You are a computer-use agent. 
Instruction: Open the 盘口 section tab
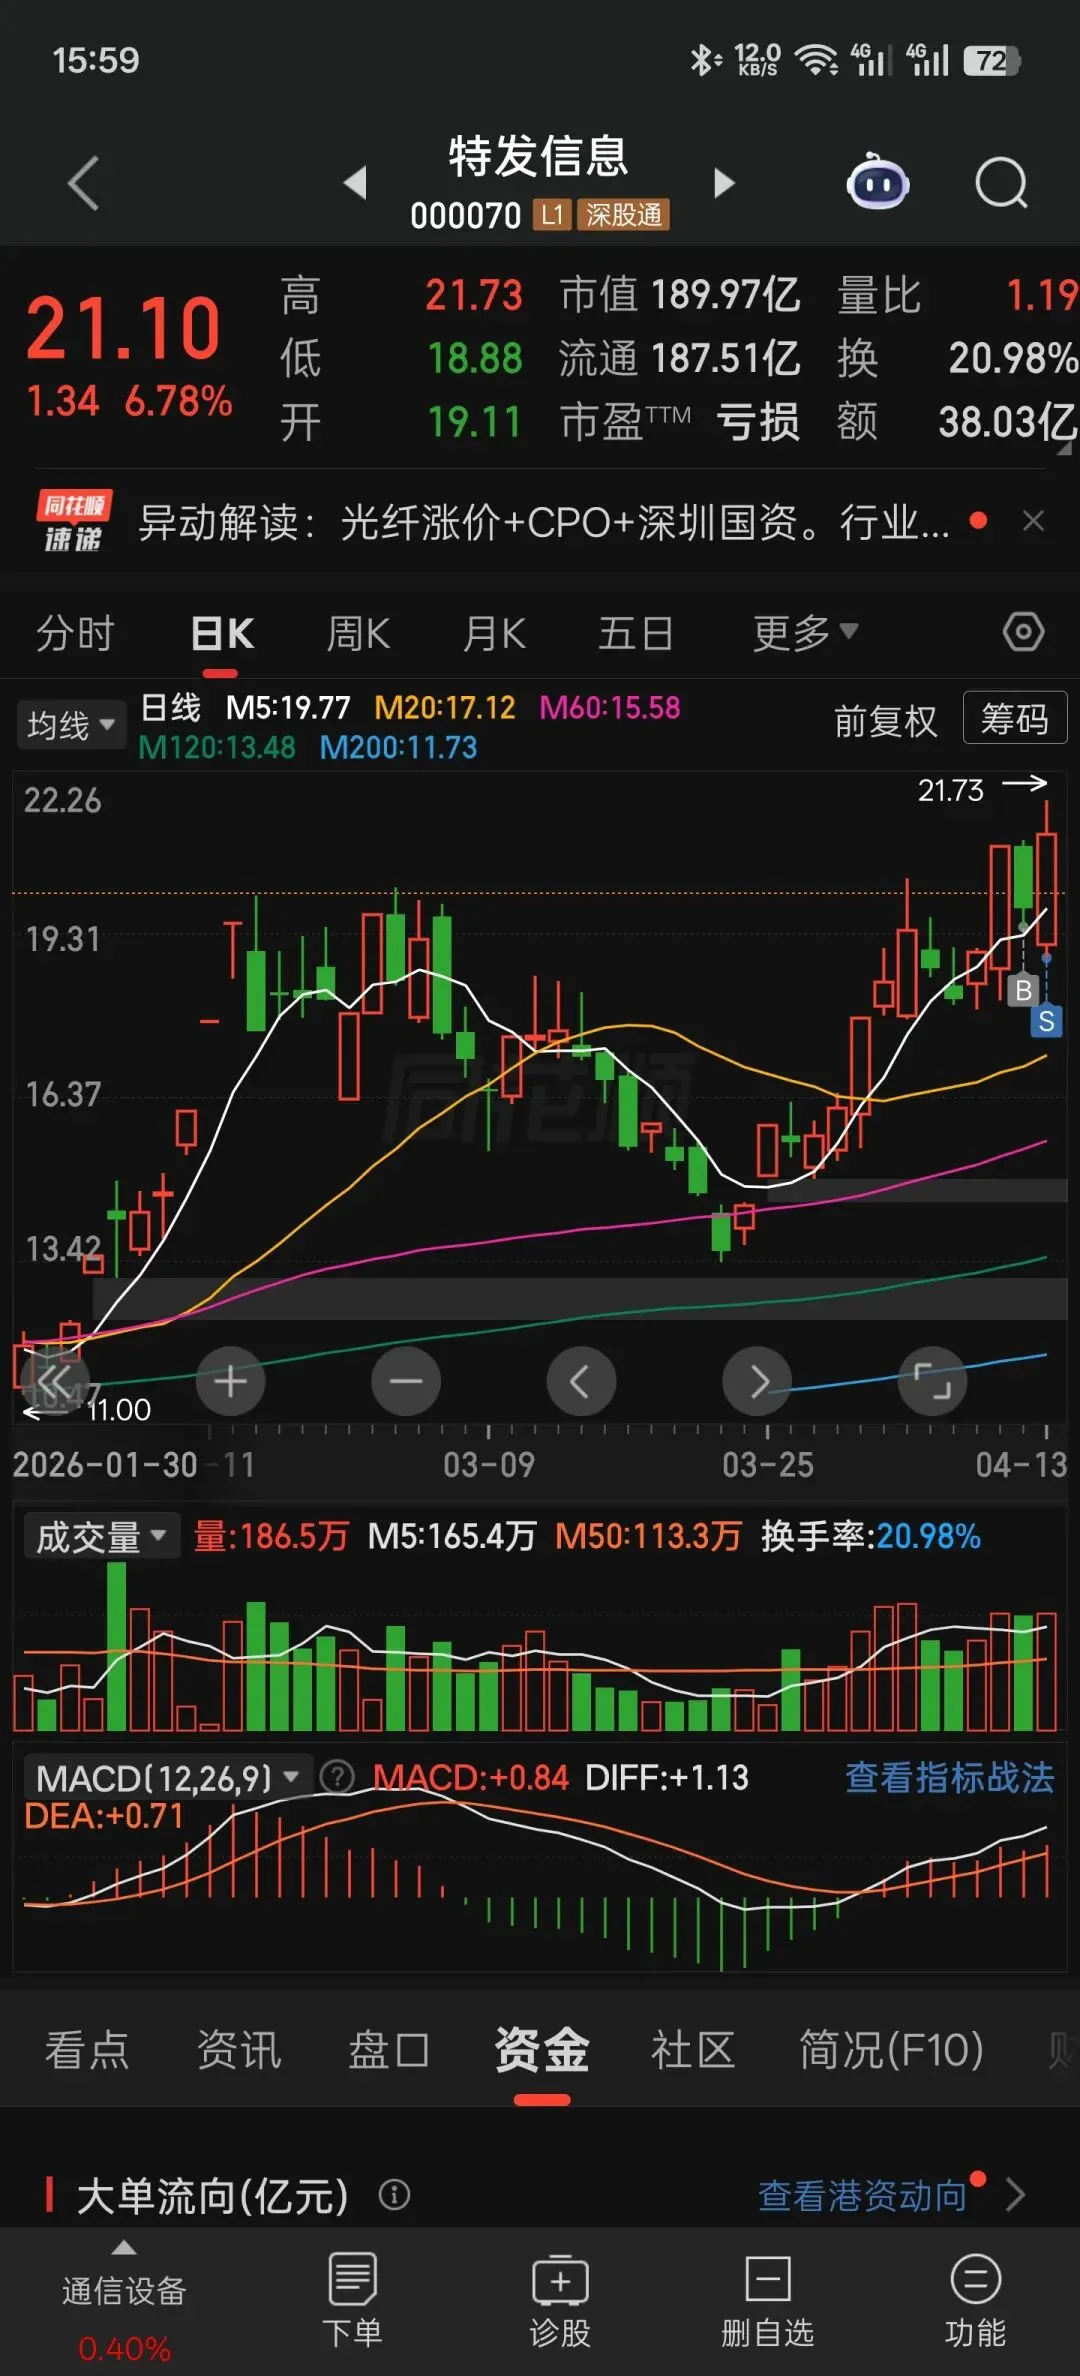(389, 2050)
